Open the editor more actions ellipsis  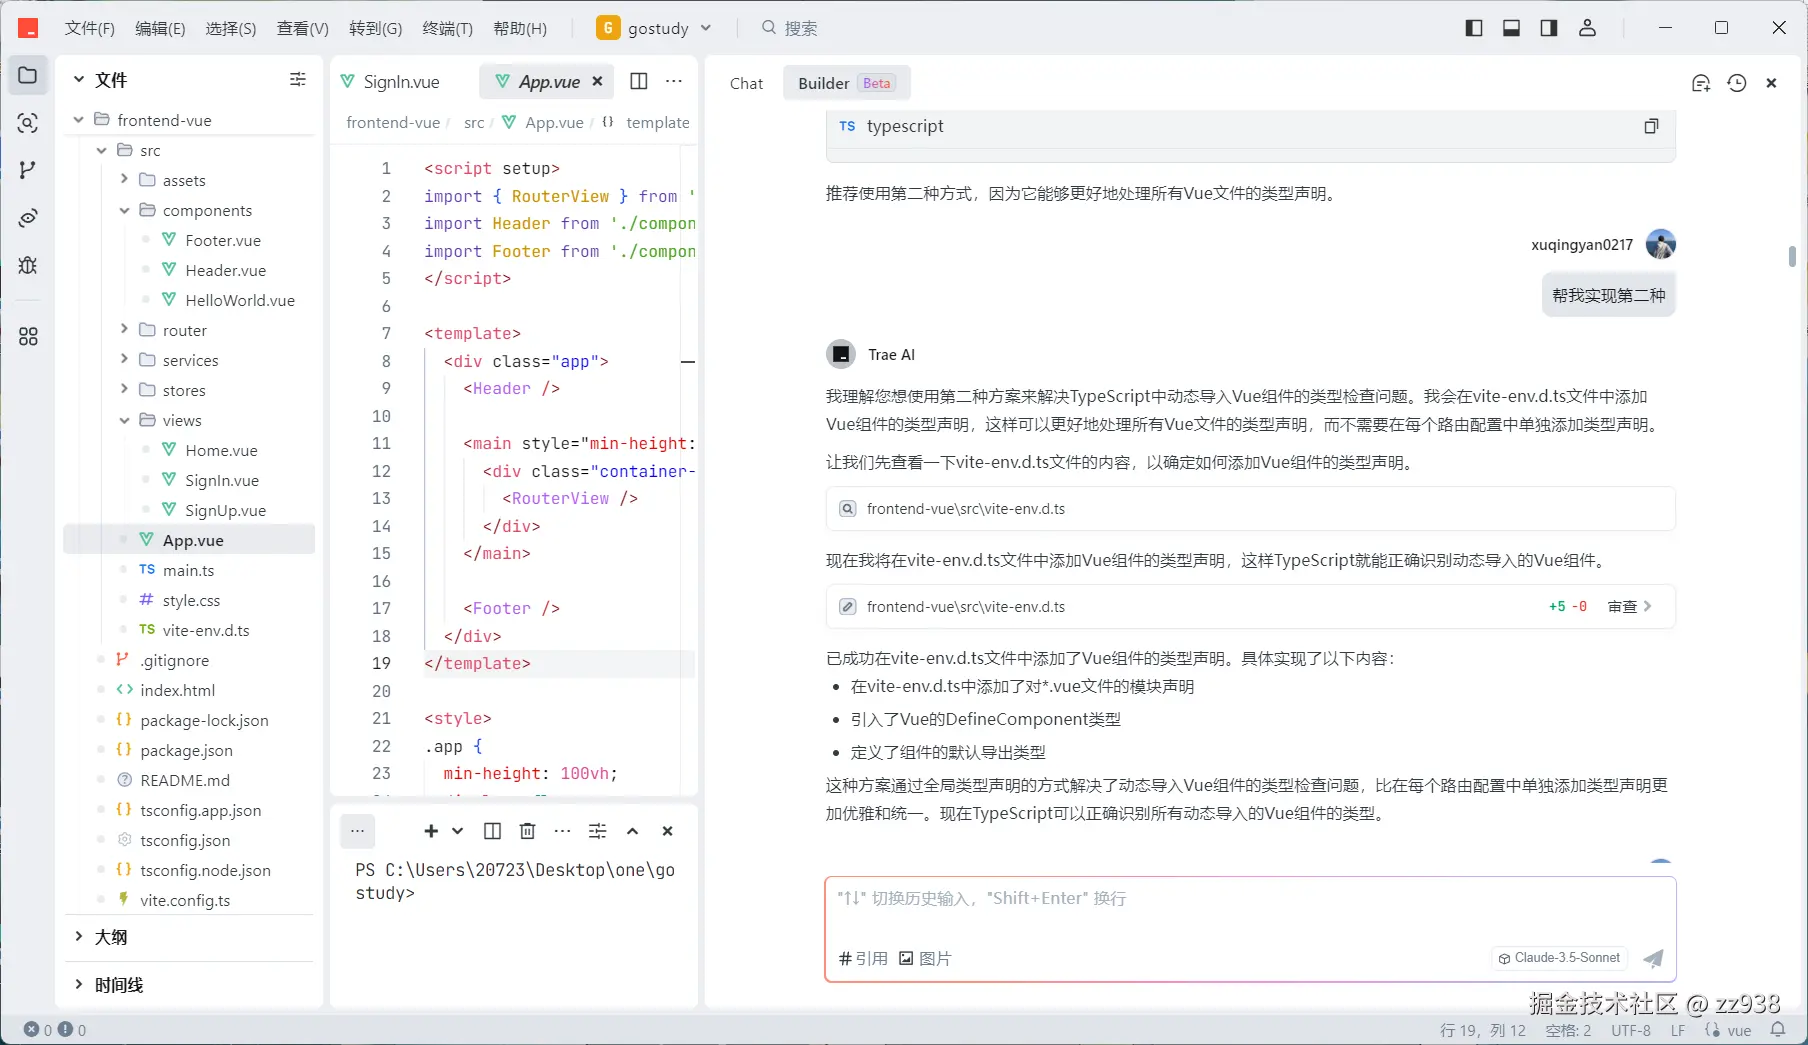pyautogui.click(x=674, y=81)
